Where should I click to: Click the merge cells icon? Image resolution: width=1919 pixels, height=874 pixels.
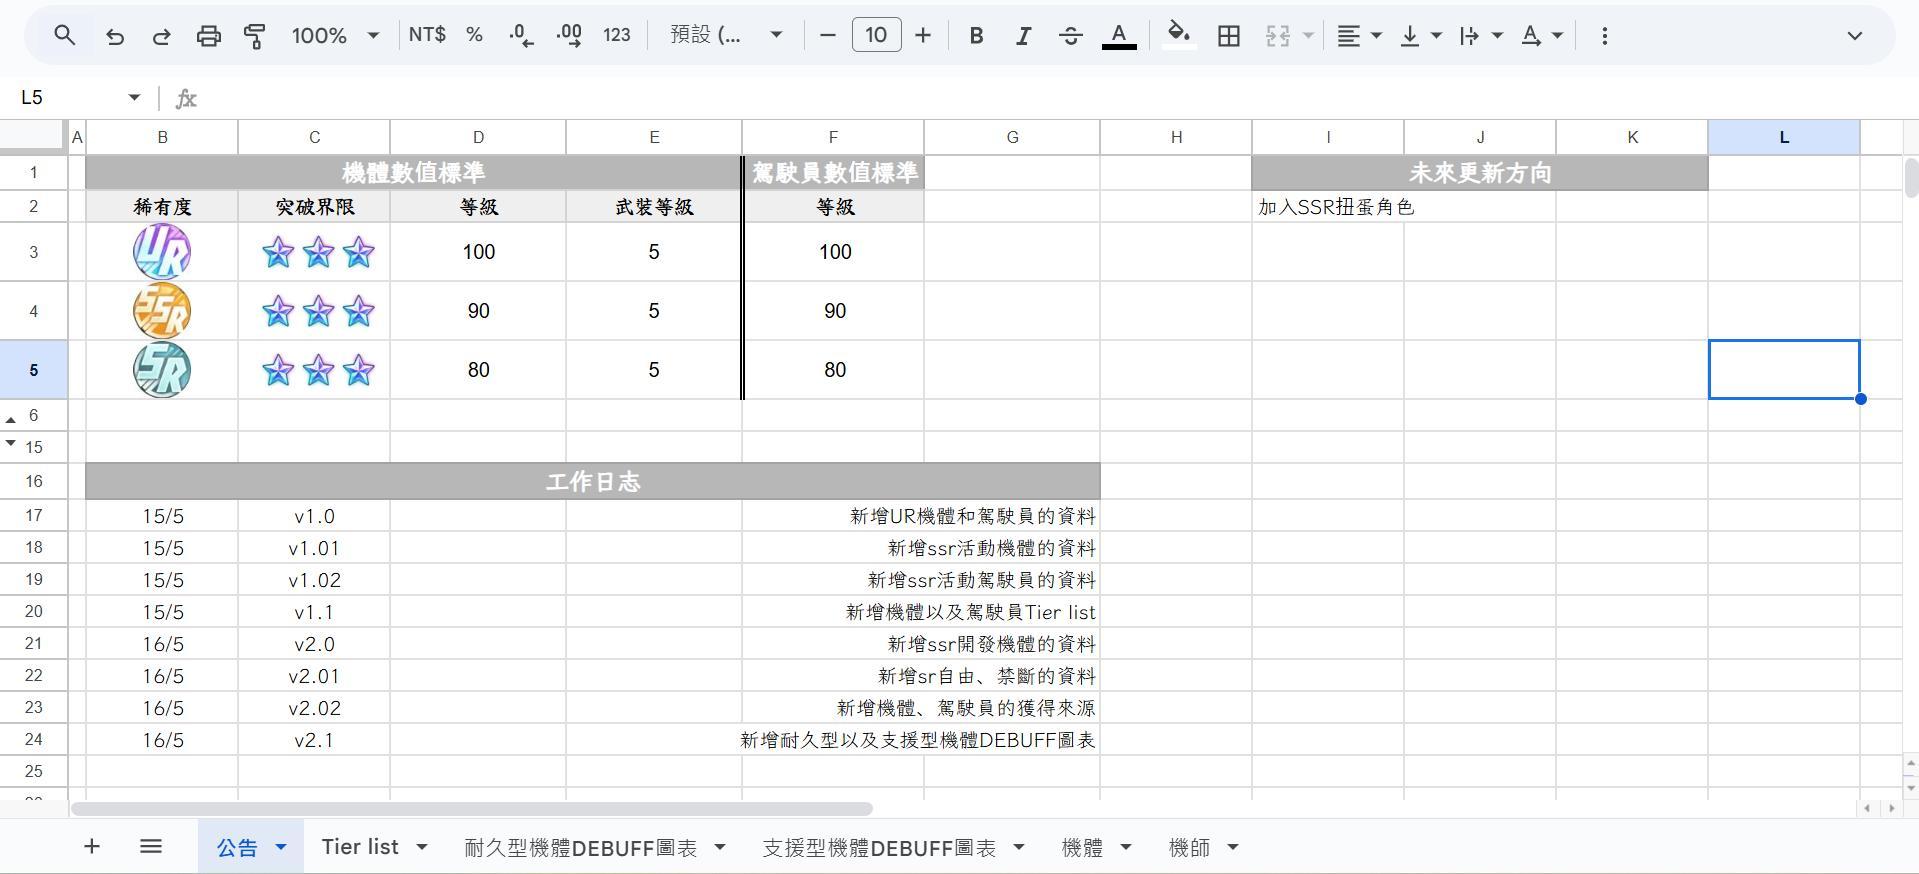1277,36
